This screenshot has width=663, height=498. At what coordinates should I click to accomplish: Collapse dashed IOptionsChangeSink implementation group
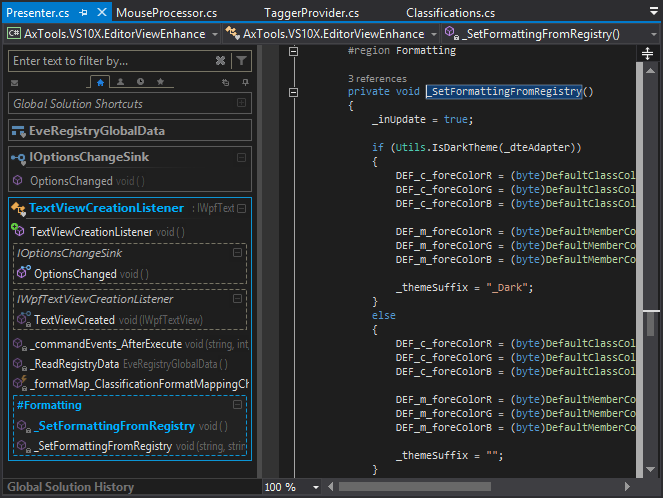(x=238, y=252)
